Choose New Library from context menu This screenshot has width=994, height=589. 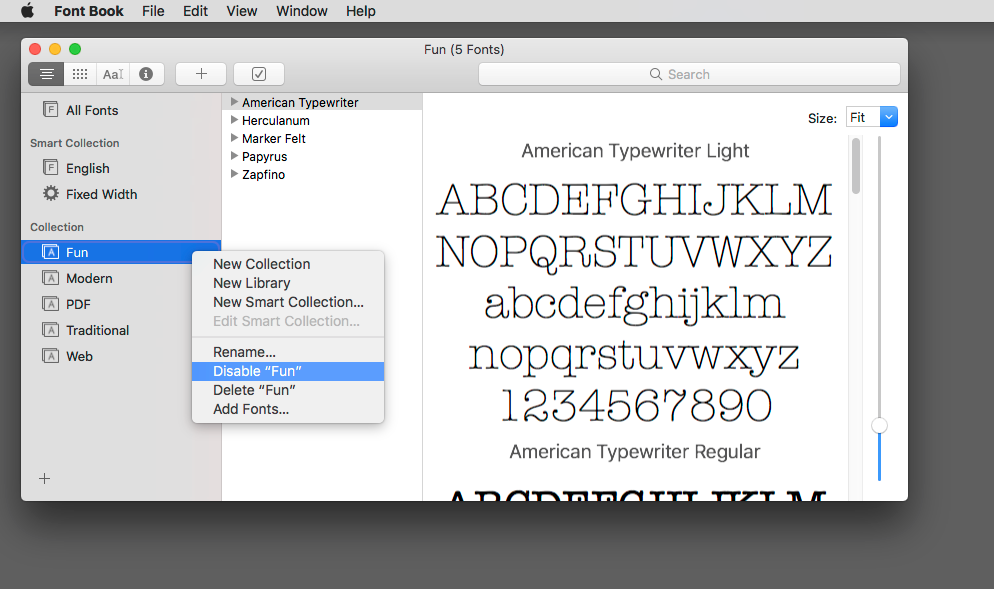[x=288, y=283]
